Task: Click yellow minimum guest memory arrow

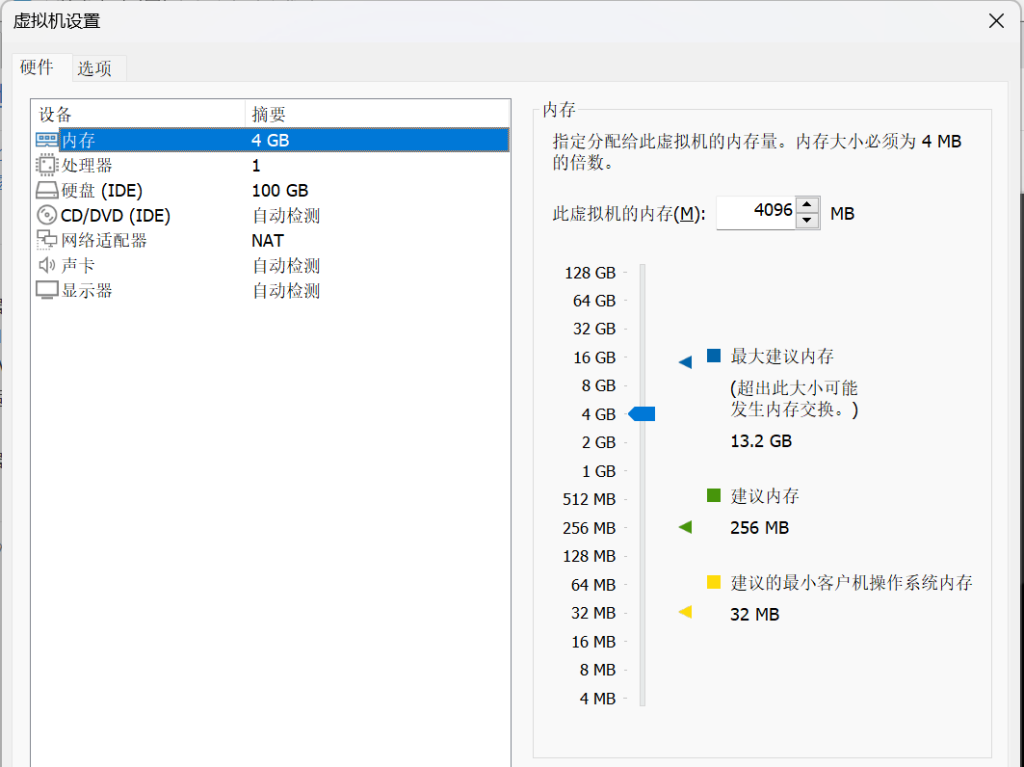Action: (x=685, y=612)
